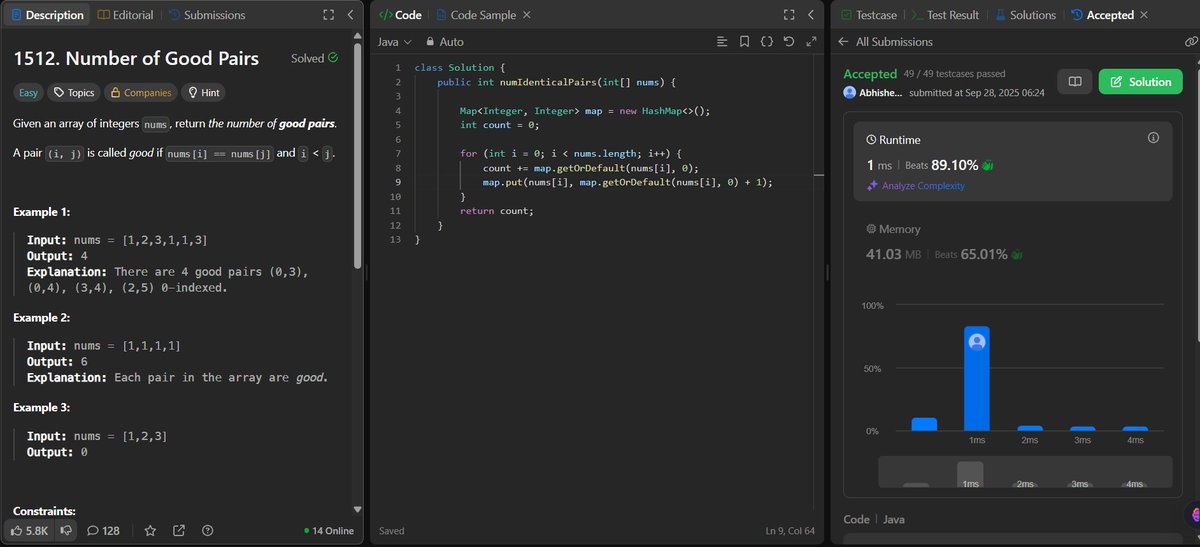
Task: Open the Abhishe... user profile avatar
Action: coord(850,92)
